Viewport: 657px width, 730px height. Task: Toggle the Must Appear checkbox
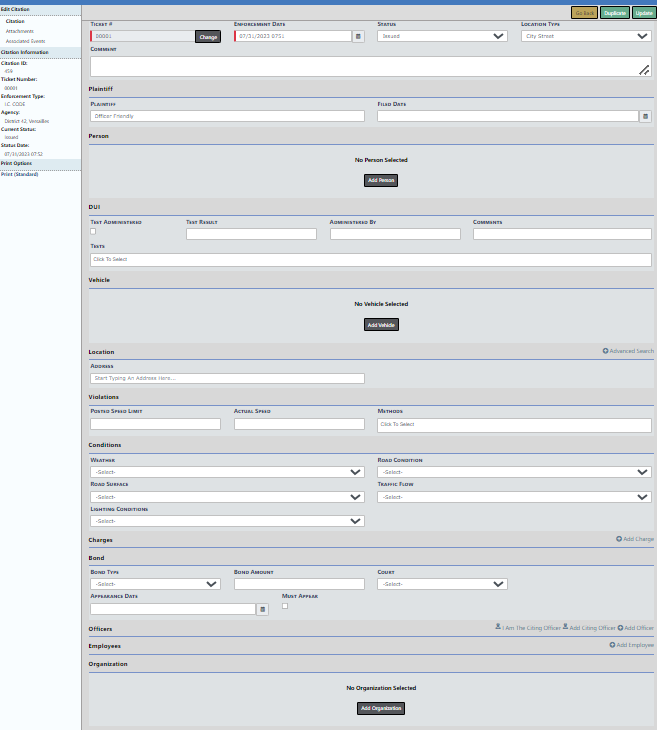[285, 605]
